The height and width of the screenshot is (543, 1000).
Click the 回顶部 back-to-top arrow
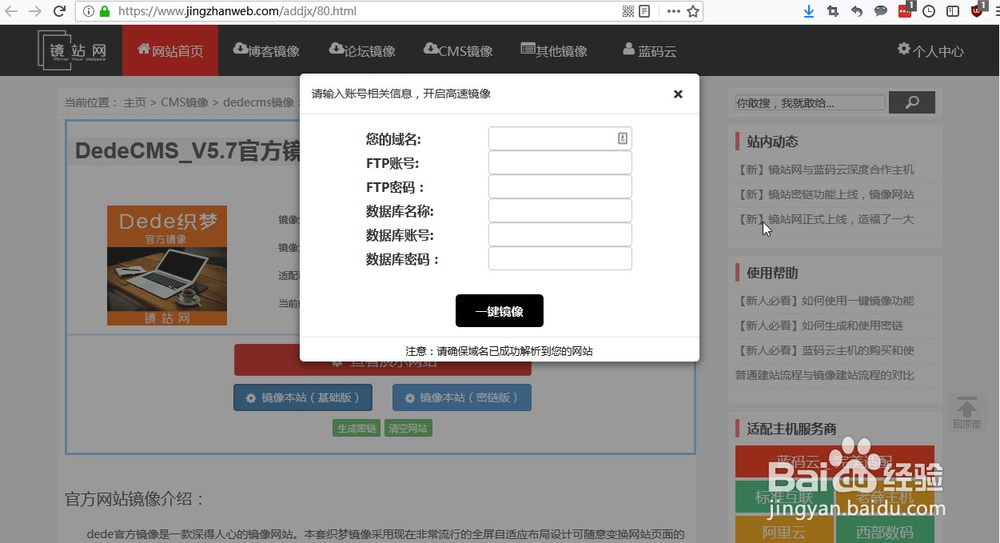coord(967,412)
